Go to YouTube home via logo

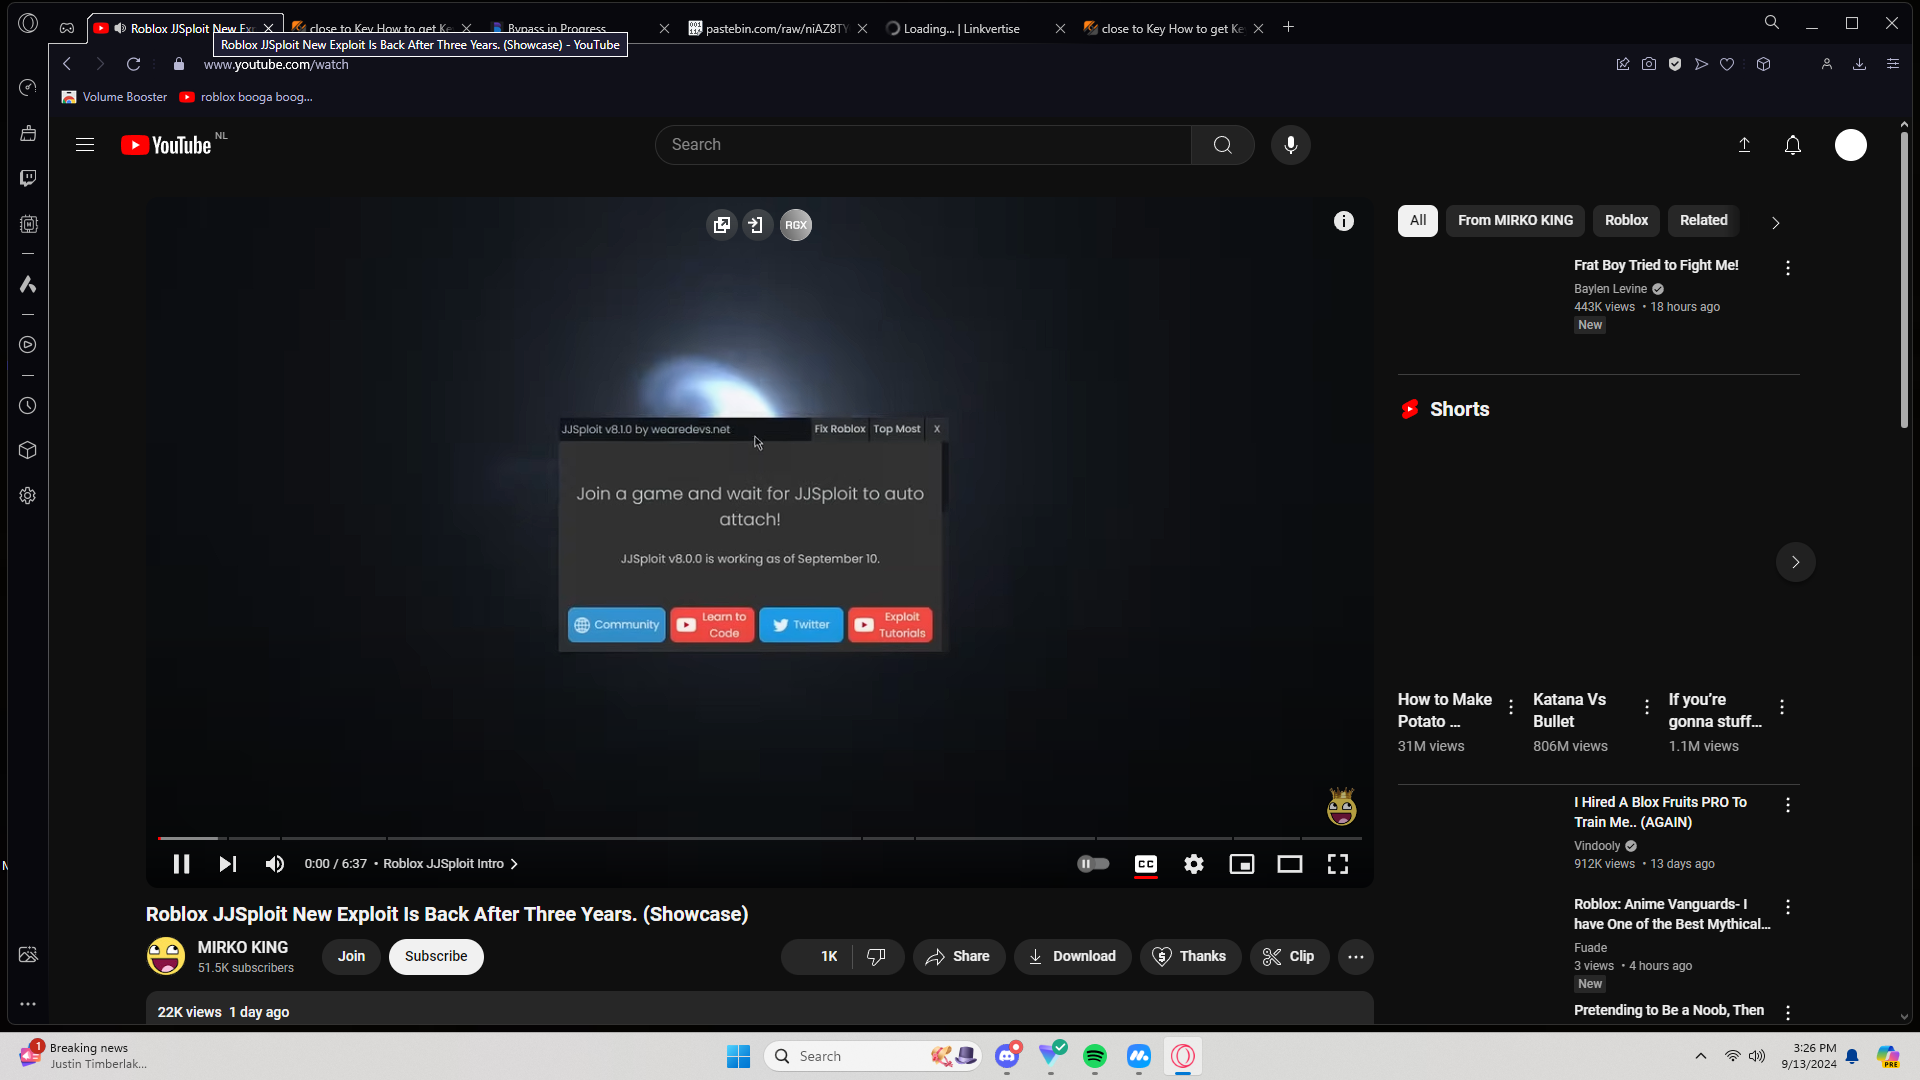166,145
